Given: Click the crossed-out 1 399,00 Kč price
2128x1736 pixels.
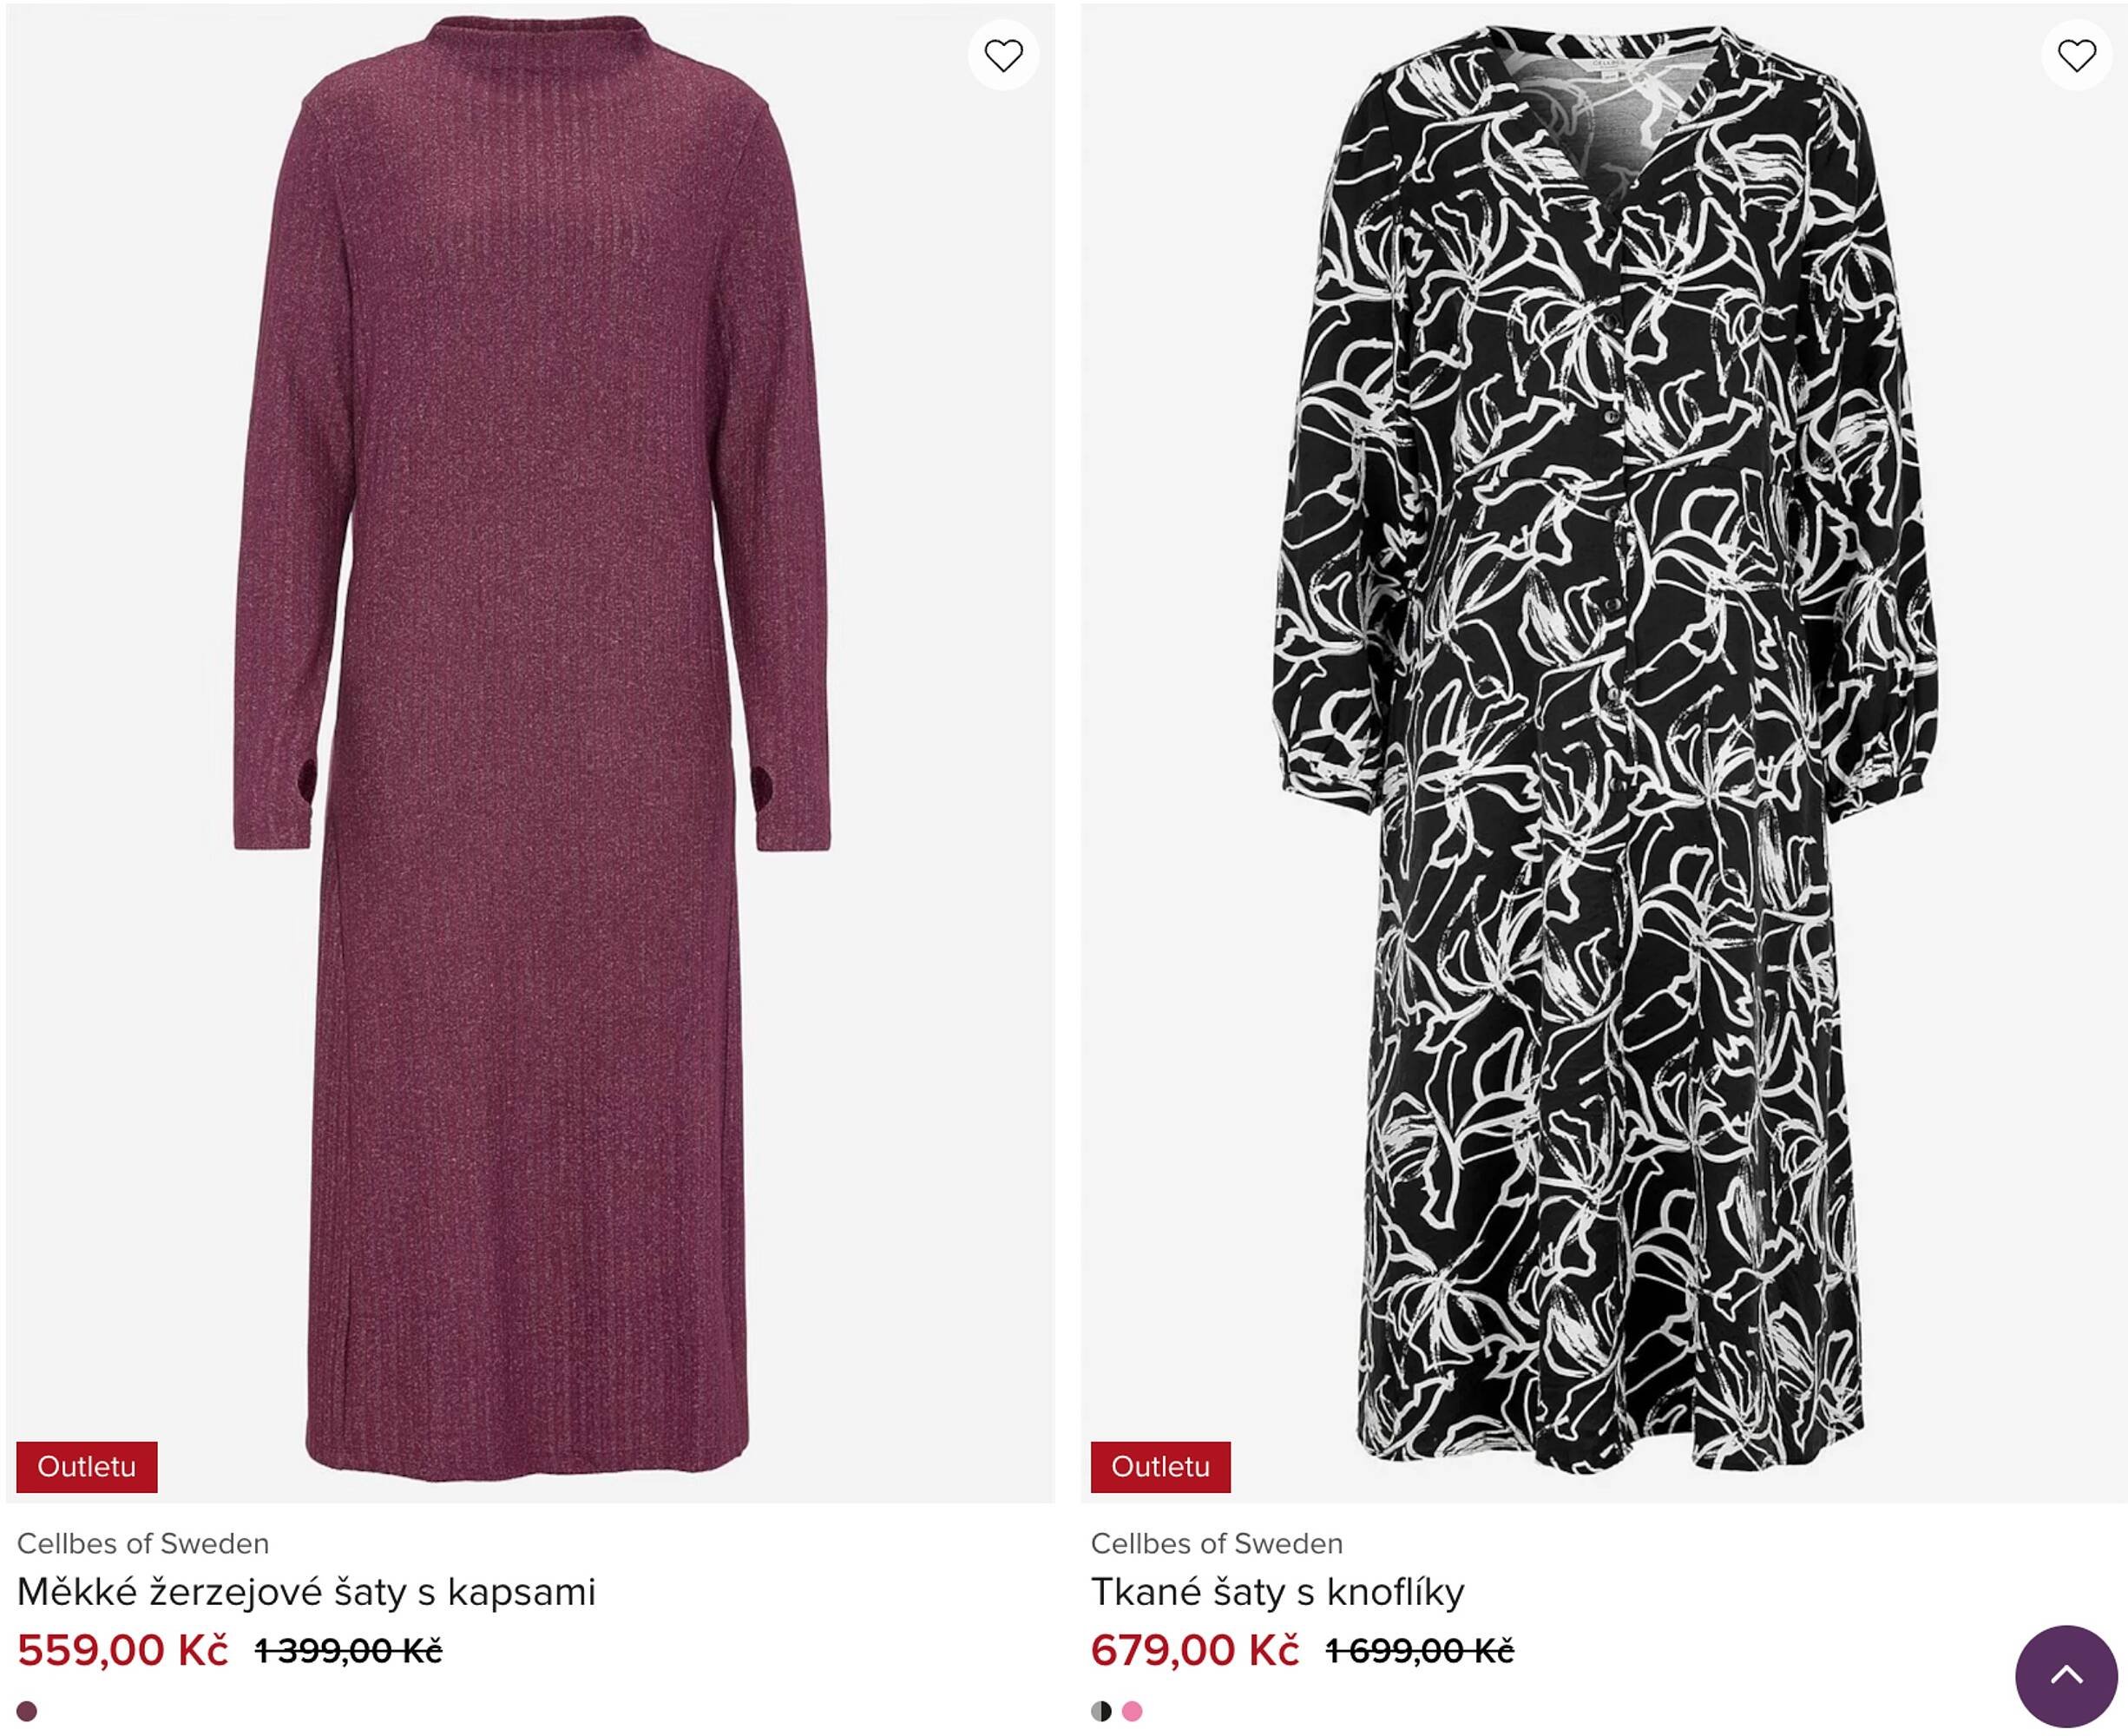Looking at the screenshot, I should coord(348,1651).
